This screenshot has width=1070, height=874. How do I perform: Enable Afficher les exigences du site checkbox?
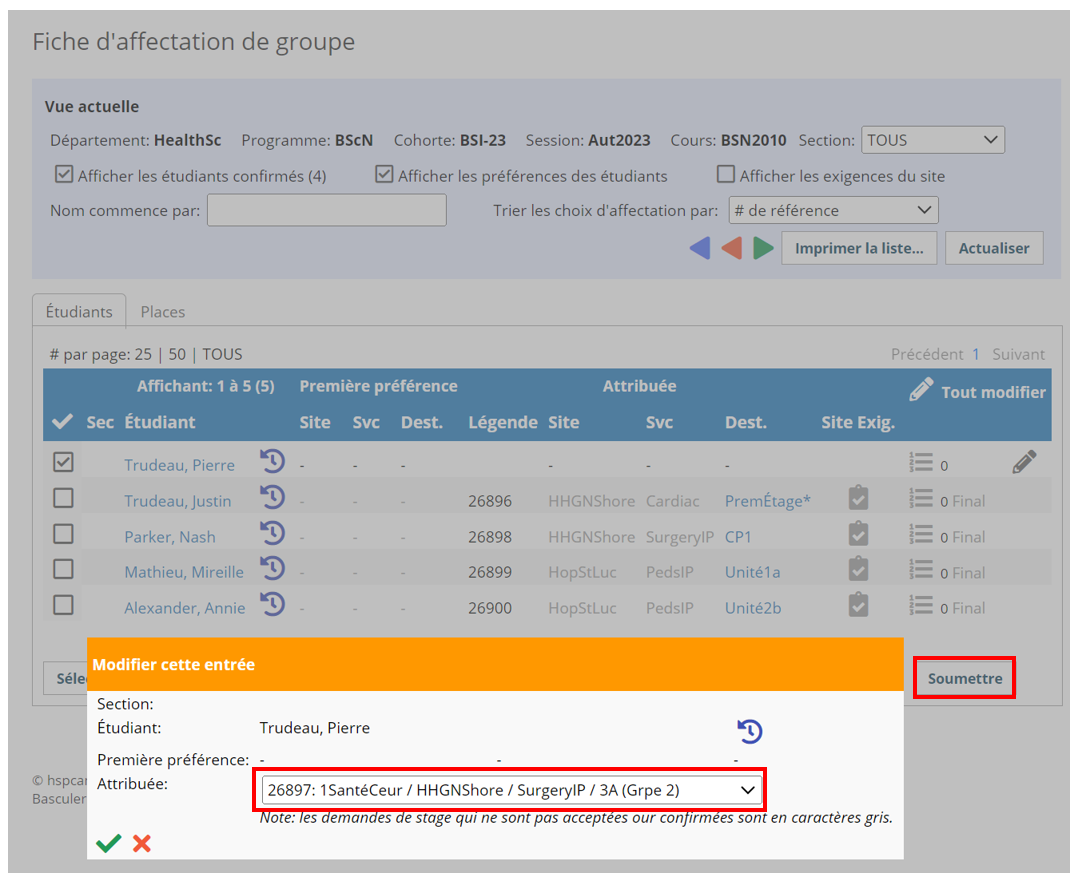click(725, 174)
